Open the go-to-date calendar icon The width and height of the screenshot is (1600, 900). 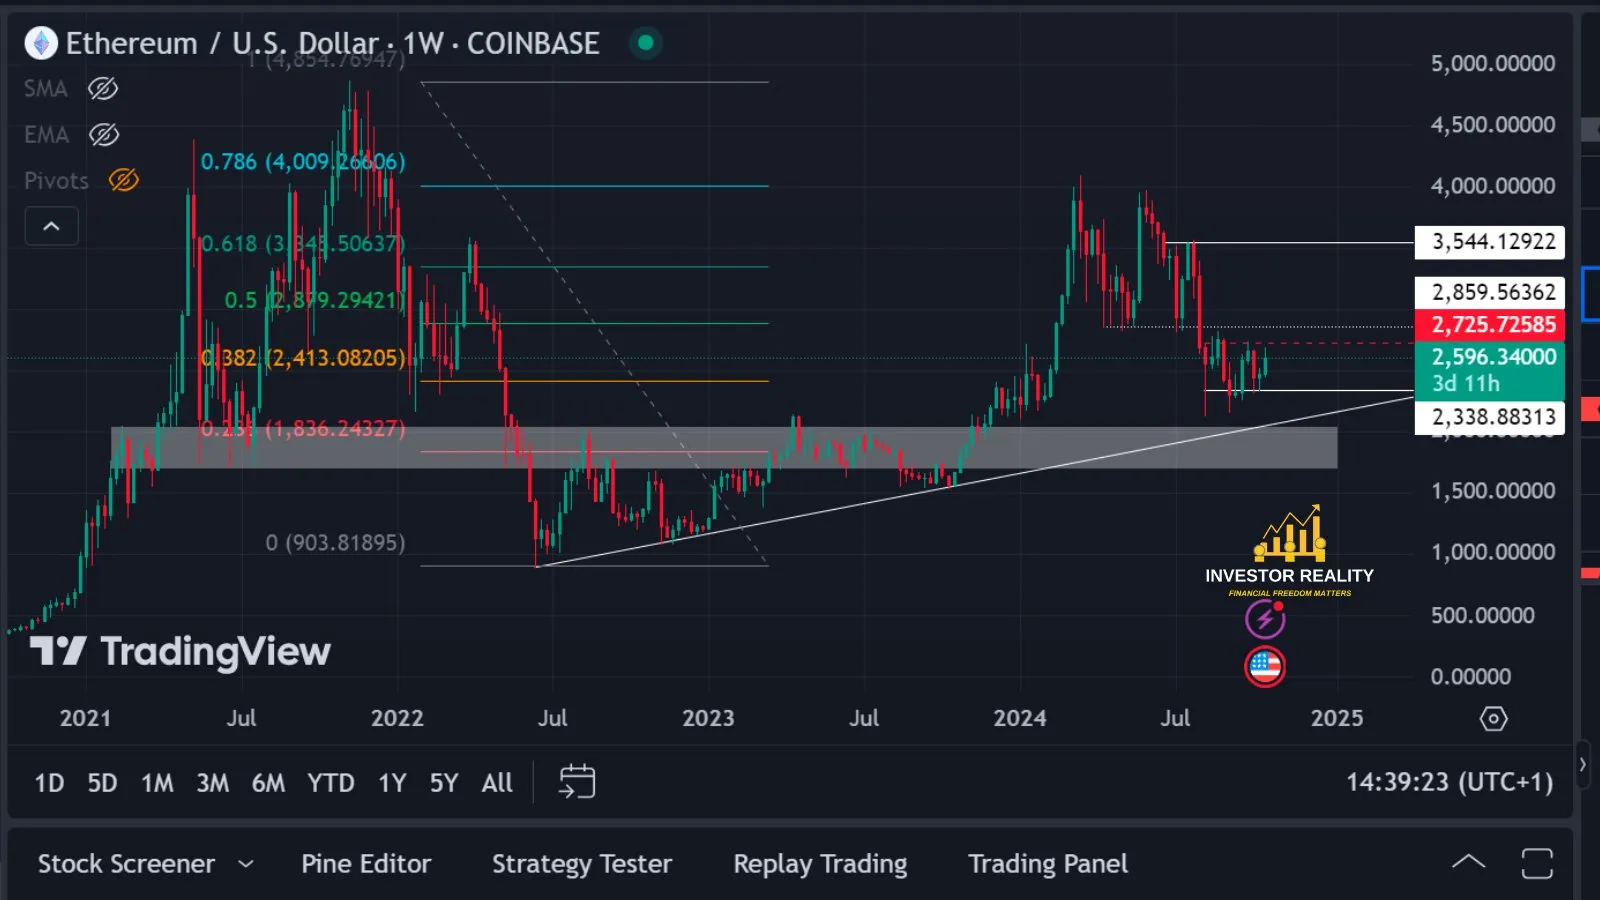coord(578,782)
